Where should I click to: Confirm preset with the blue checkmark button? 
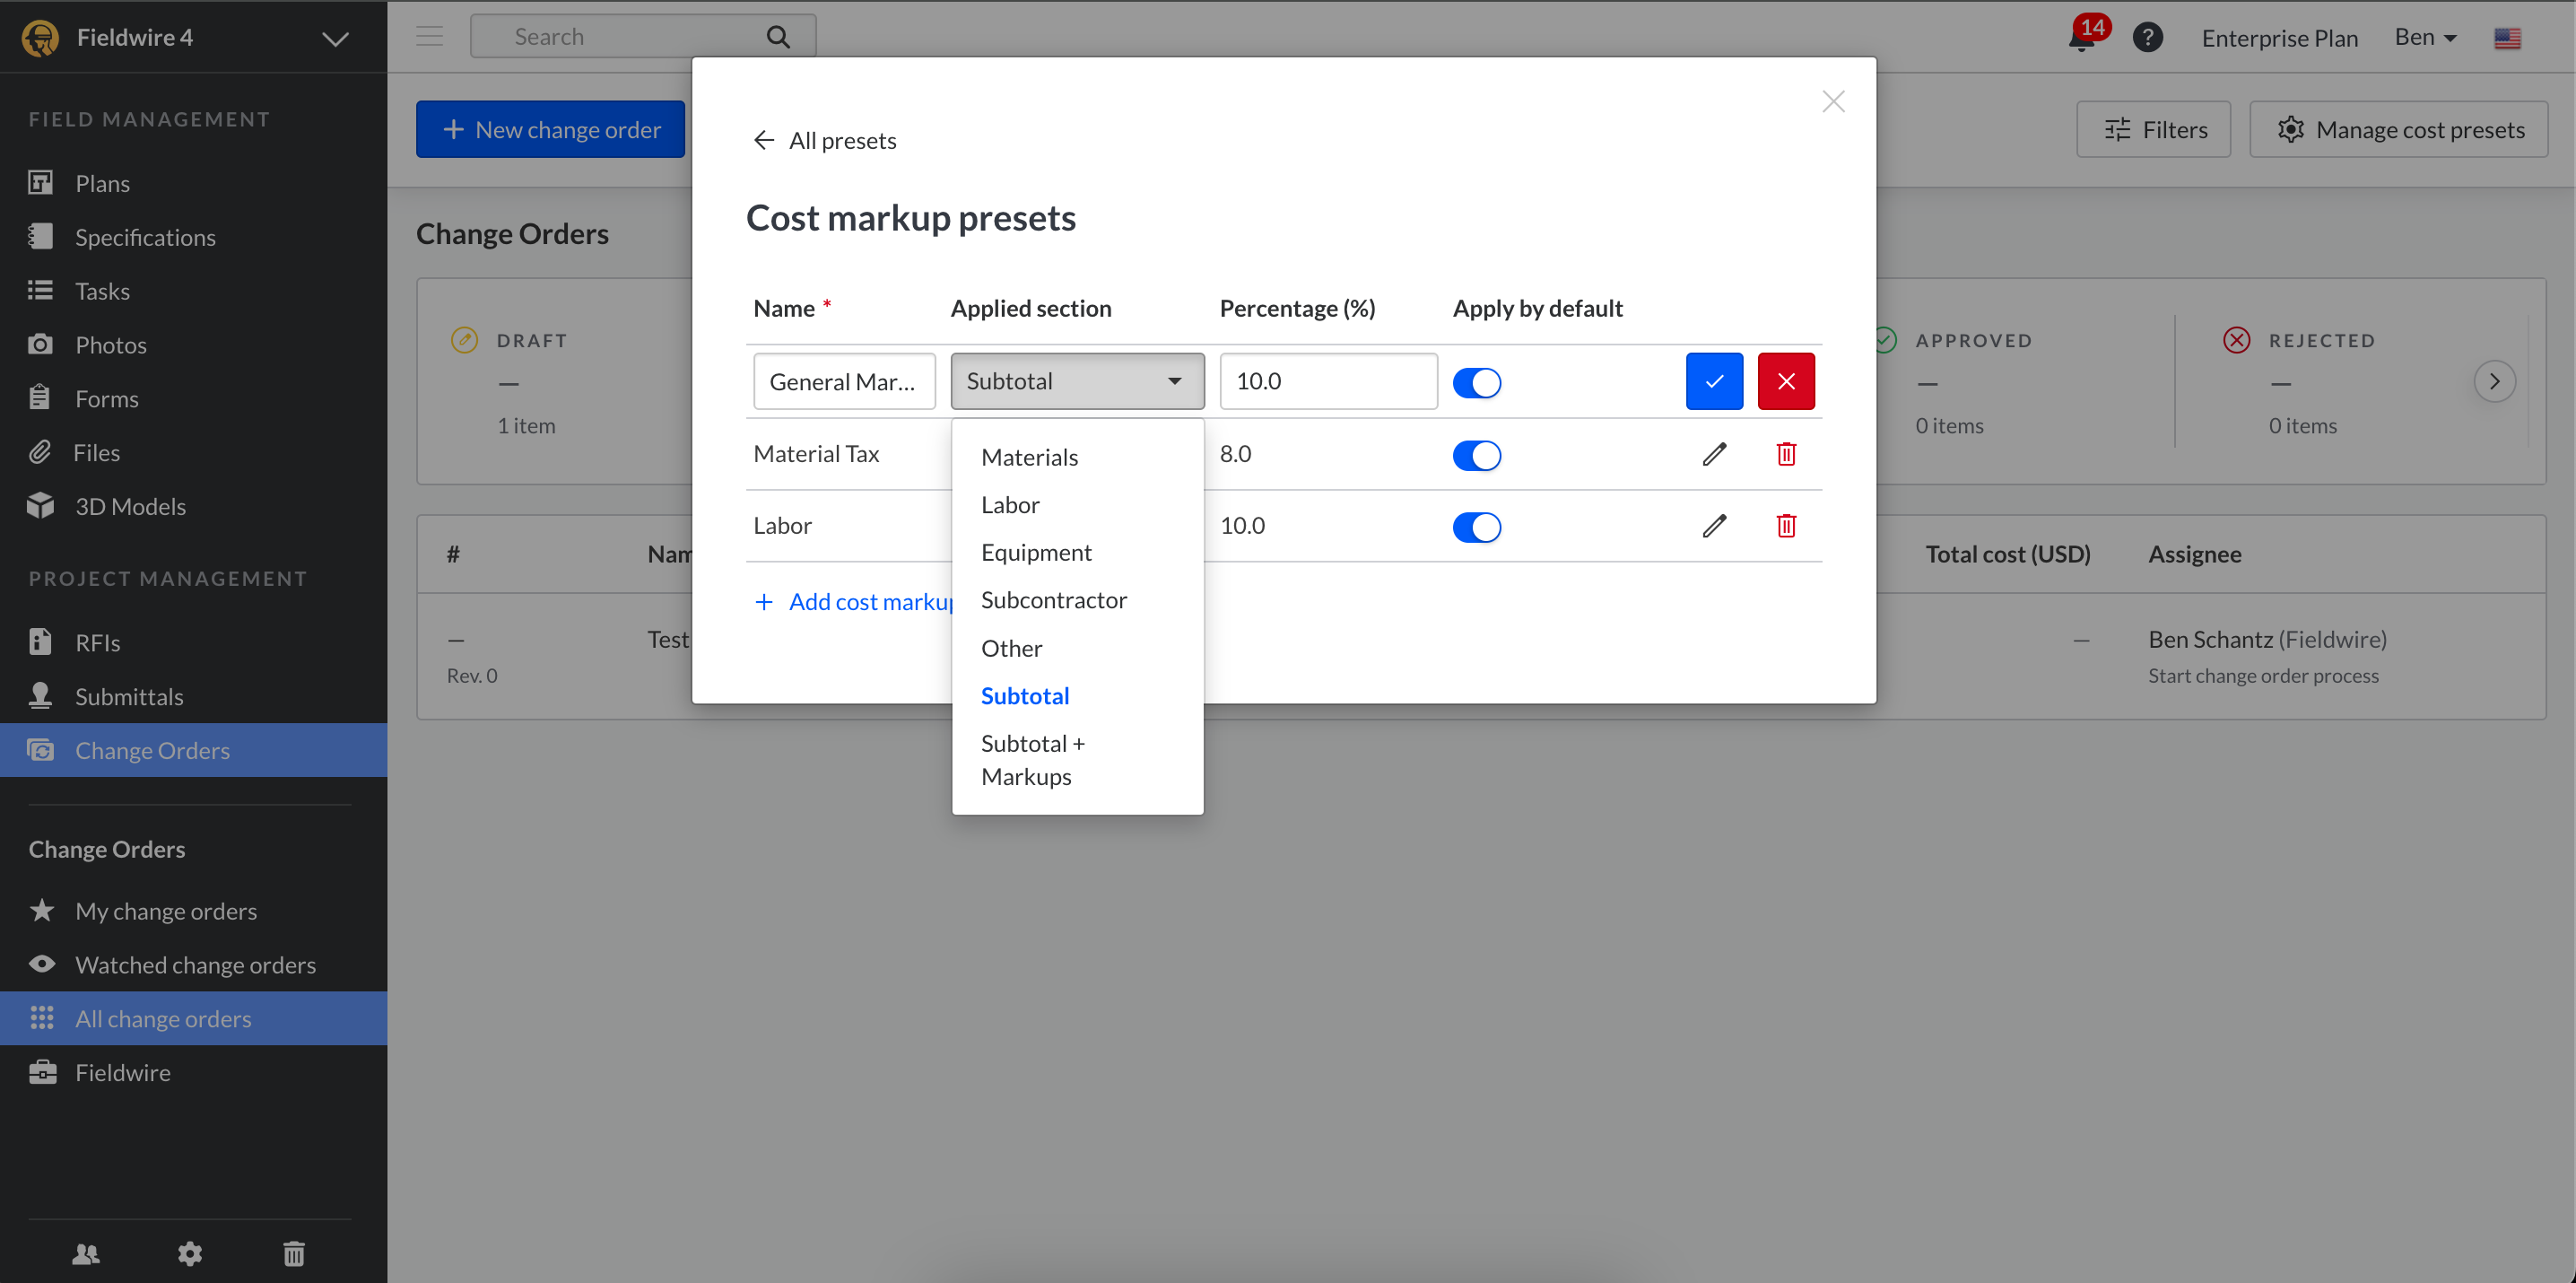tap(1713, 381)
